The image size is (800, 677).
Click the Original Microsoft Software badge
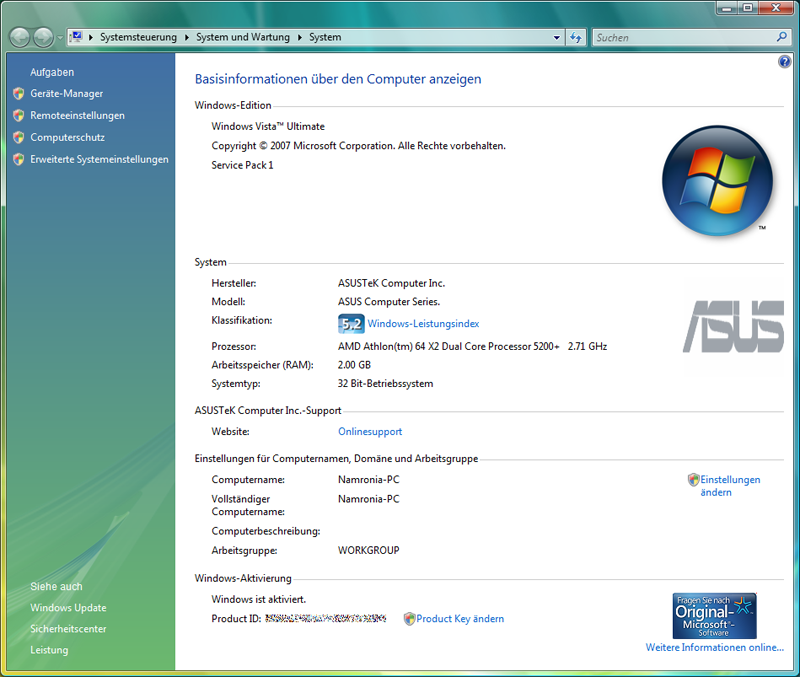coord(714,616)
